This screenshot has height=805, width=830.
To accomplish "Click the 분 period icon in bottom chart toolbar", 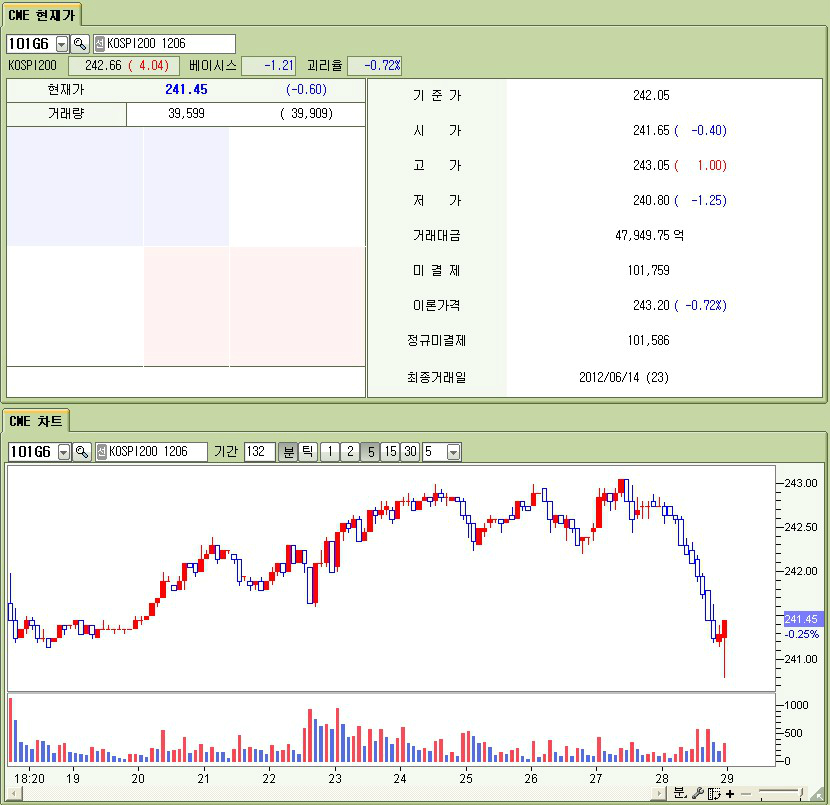I will [x=680, y=793].
